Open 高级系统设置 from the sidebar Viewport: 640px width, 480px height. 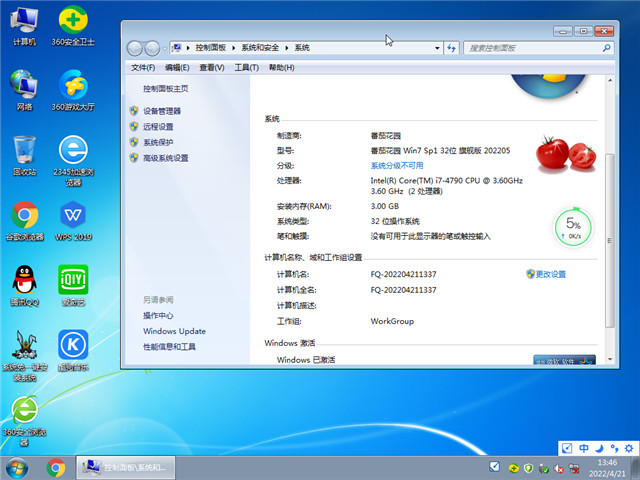[166, 158]
